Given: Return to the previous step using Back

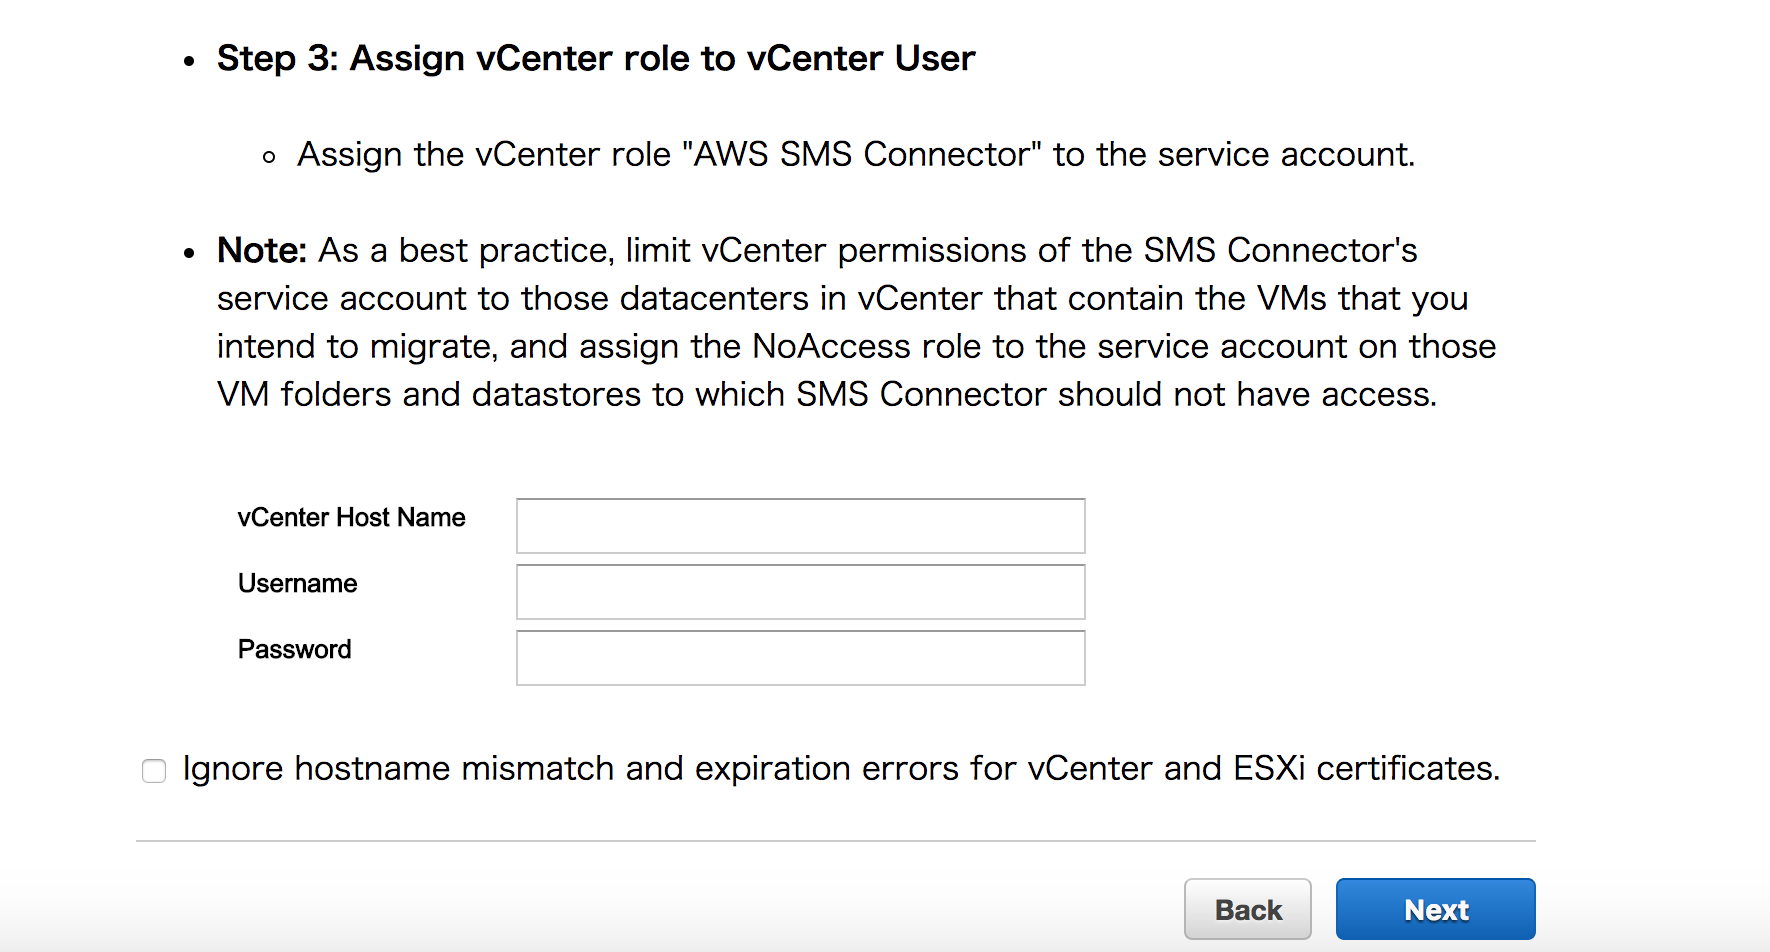Looking at the screenshot, I should click(x=1247, y=908).
